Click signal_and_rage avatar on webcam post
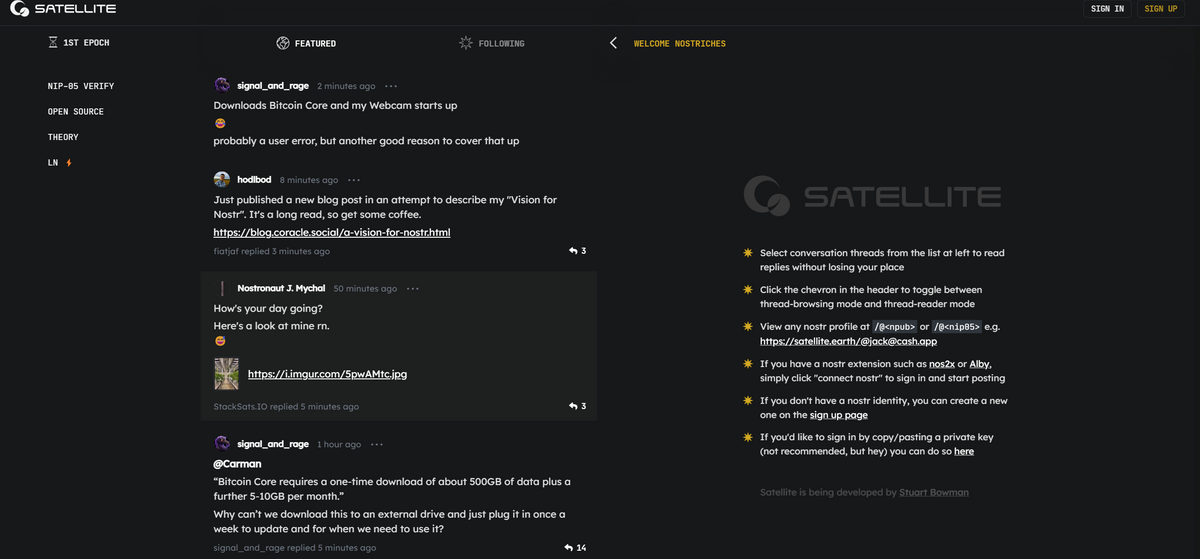This screenshot has width=1200, height=559. coord(222,86)
